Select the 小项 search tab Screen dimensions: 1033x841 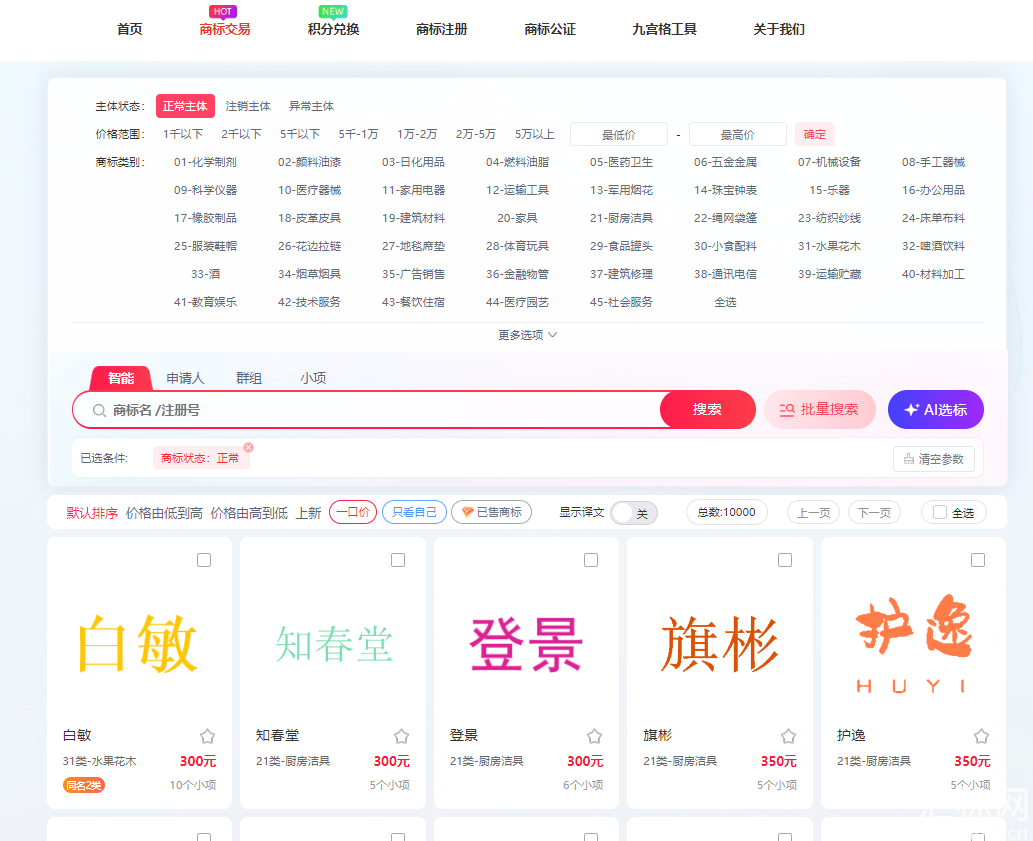coord(313,378)
